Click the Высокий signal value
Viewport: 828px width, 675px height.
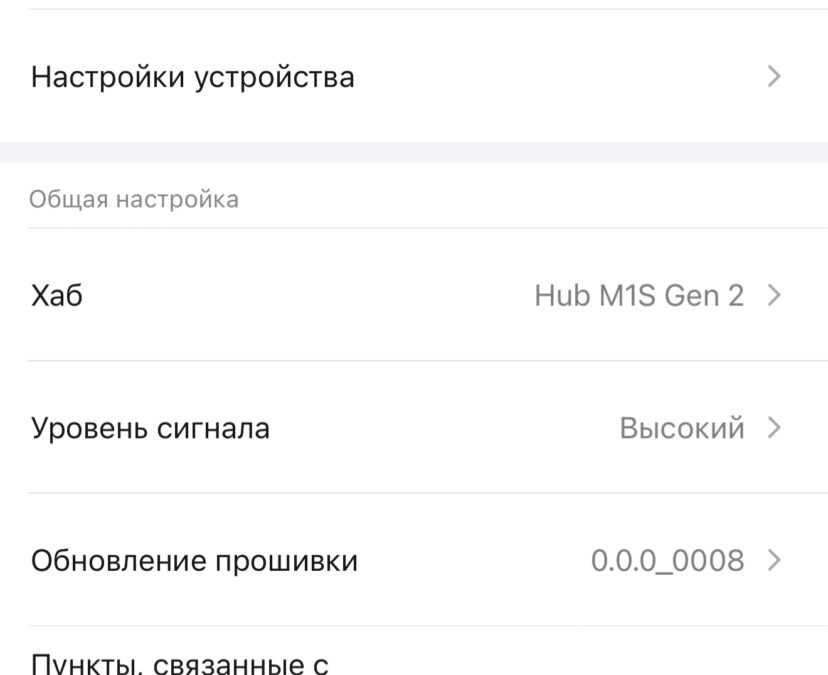[x=682, y=429]
